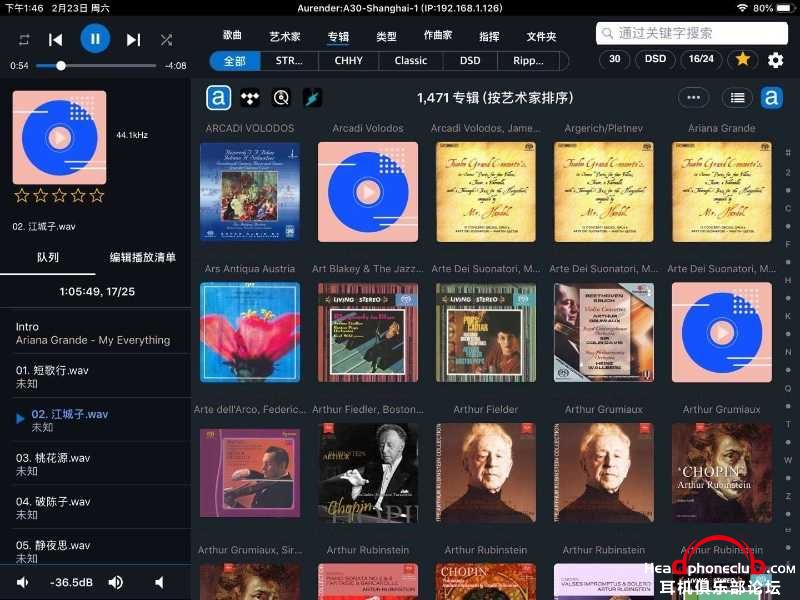
Task: Select the 全部 filter segment
Action: tap(235, 61)
